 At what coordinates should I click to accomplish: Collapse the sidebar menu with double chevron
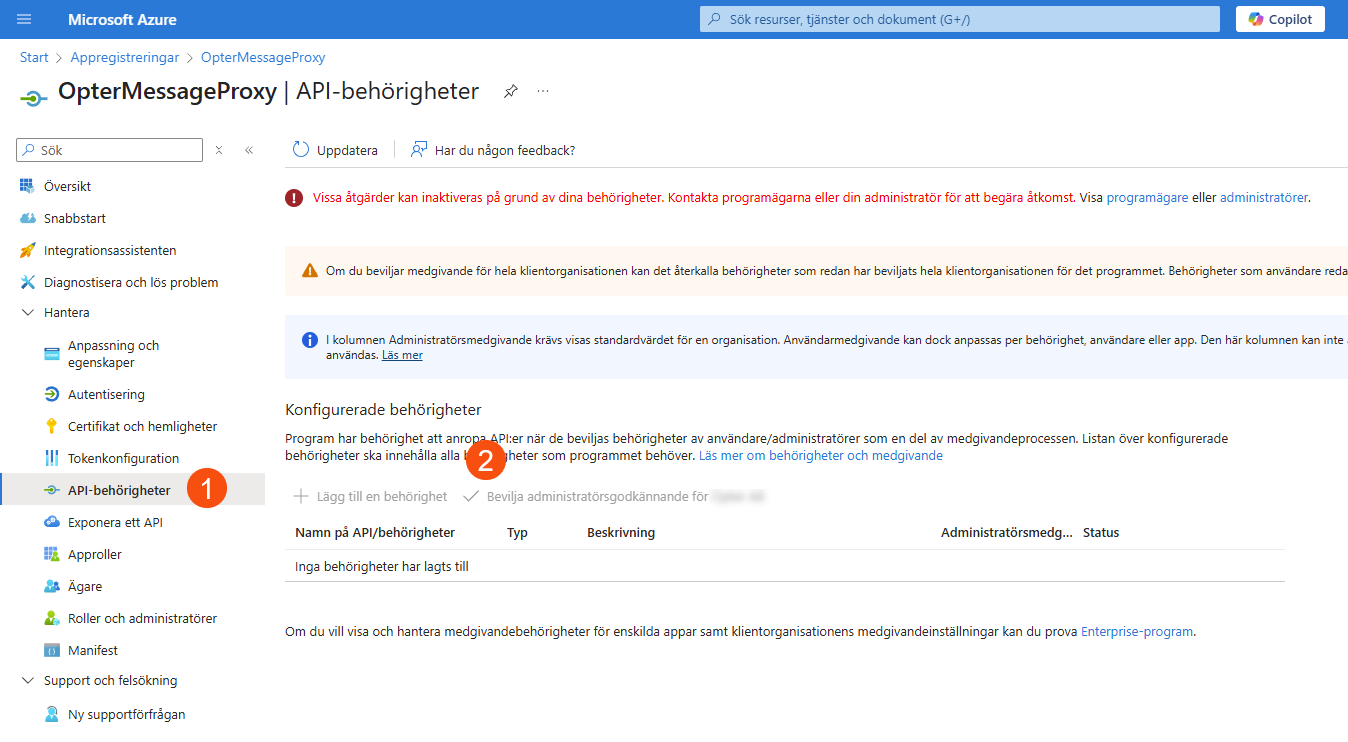(x=249, y=150)
